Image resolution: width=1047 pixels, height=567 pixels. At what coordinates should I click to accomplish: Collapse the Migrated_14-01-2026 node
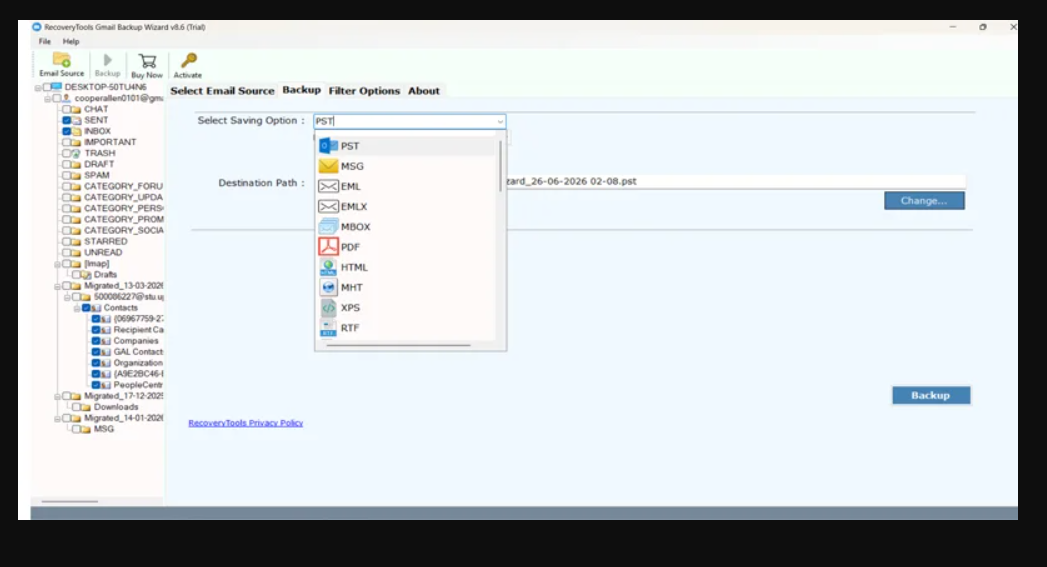[57, 418]
